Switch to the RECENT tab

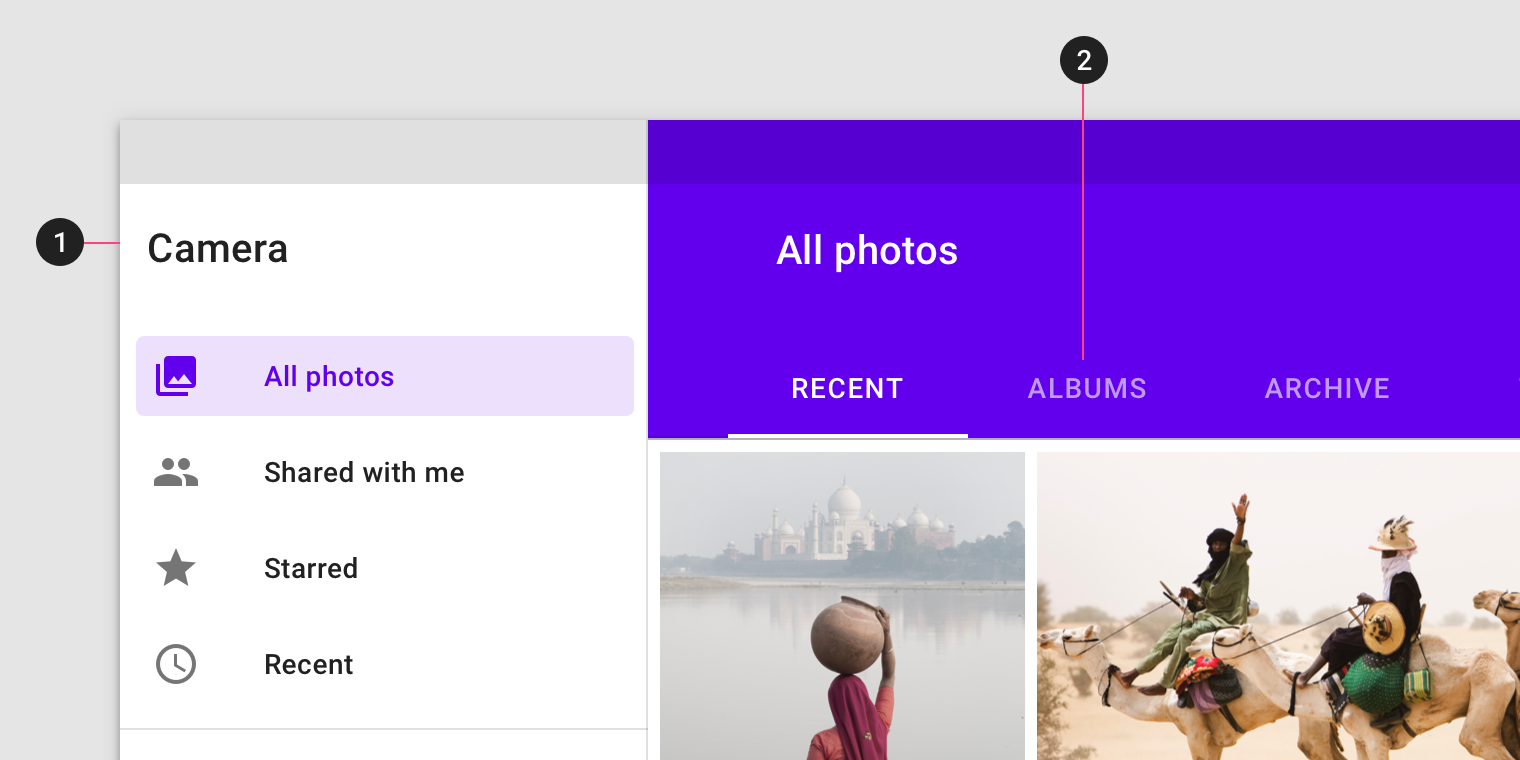(848, 388)
